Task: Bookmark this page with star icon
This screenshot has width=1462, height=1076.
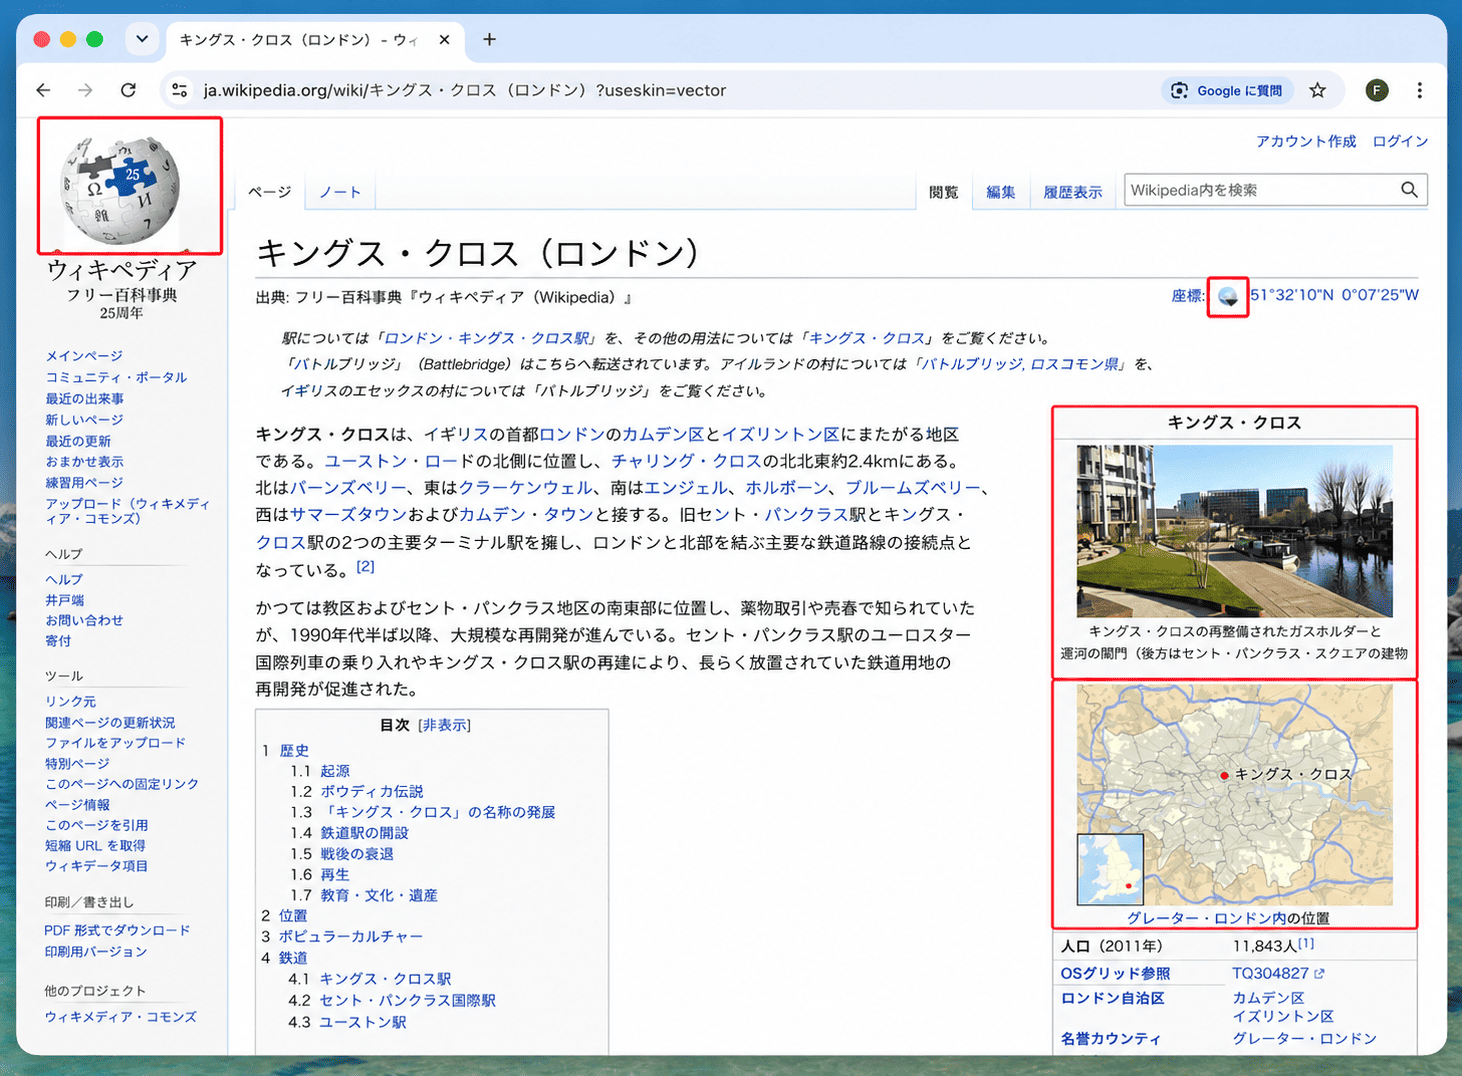Action: coord(1318,90)
